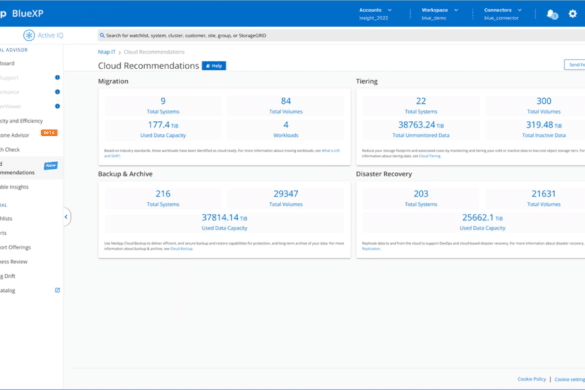585x390 pixels.
Task: Open Support Offerings in the sidebar
Action: point(16,247)
